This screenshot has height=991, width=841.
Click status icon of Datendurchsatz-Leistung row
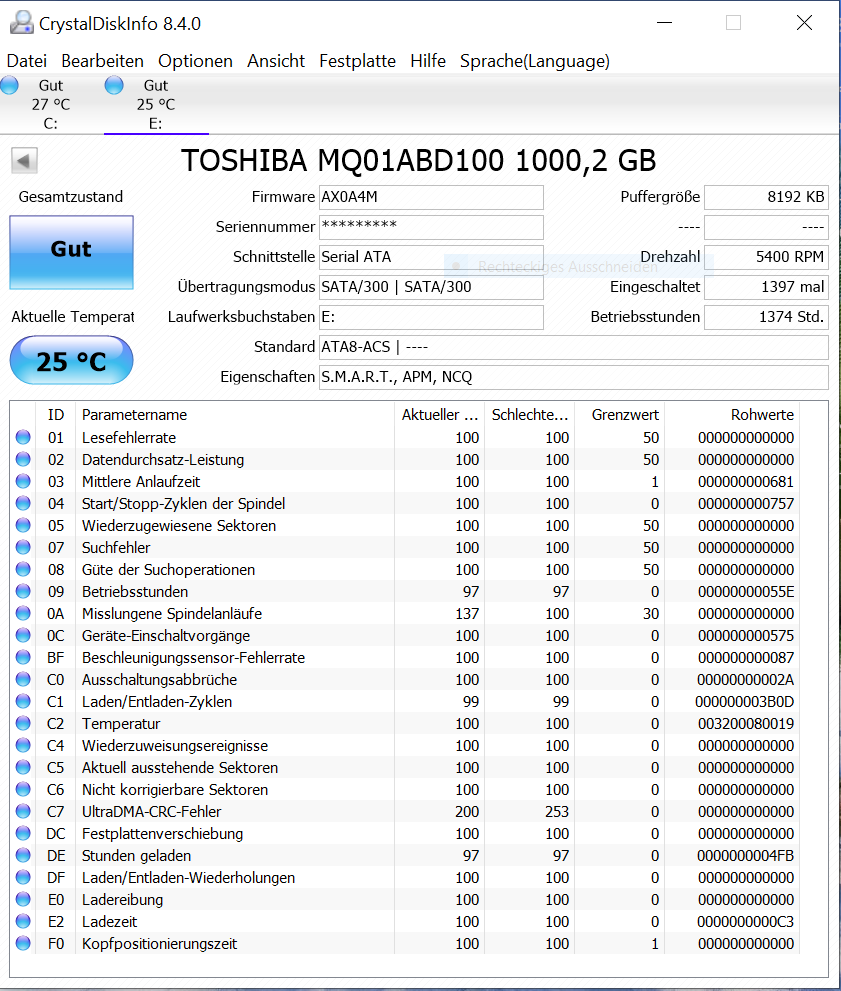pyautogui.click(x=23, y=459)
